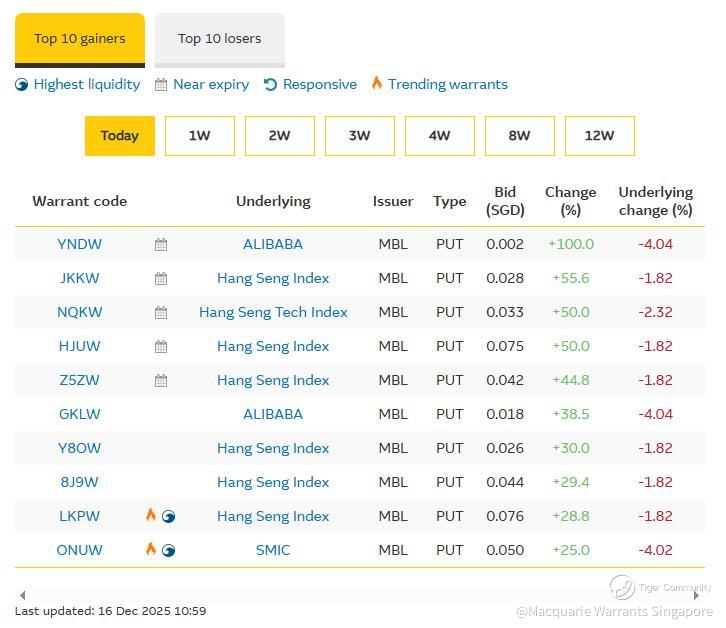Click the +55.6 change value

coord(571,278)
